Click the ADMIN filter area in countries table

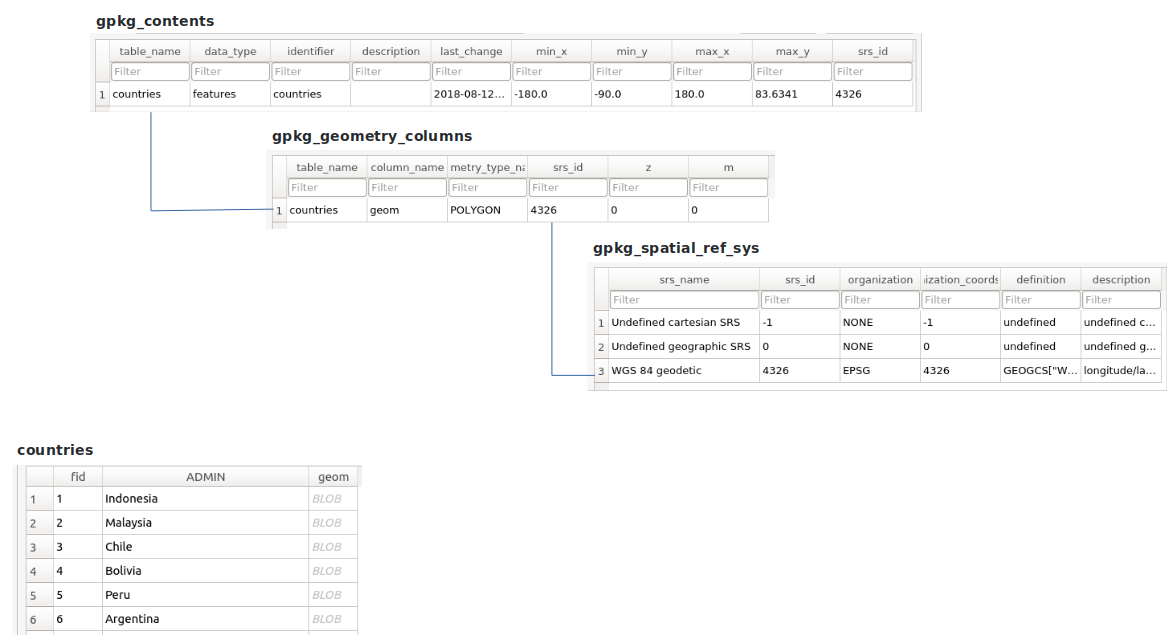tap(205, 477)
